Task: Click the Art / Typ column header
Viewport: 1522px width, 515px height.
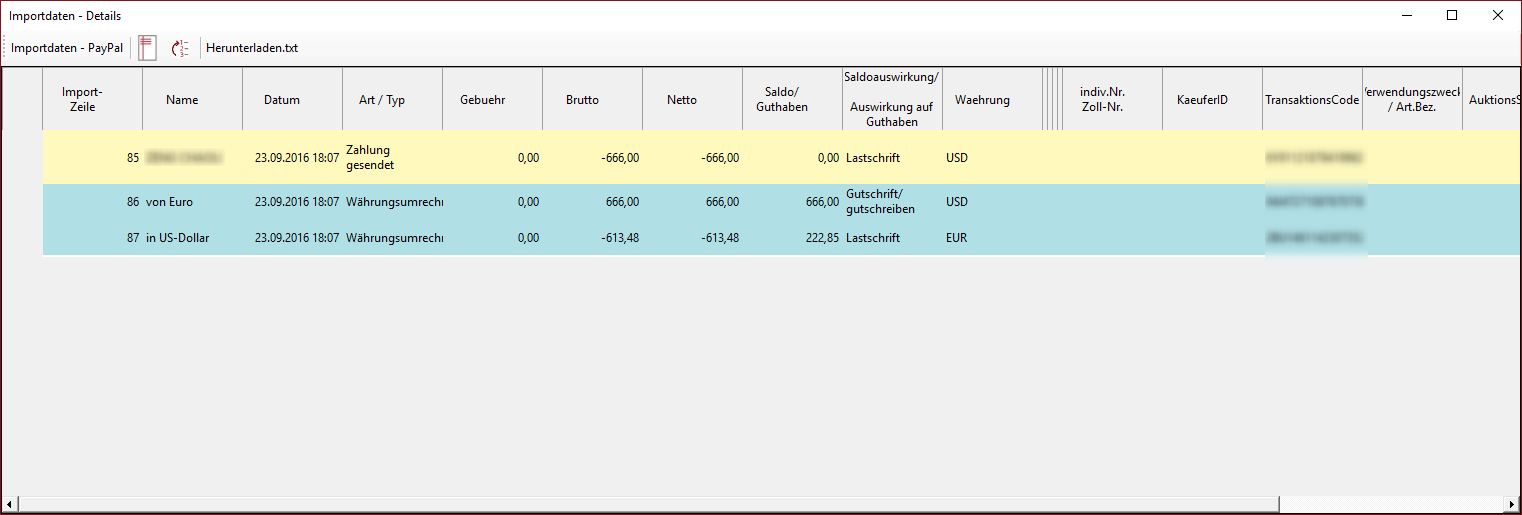Action: [392, 99]
